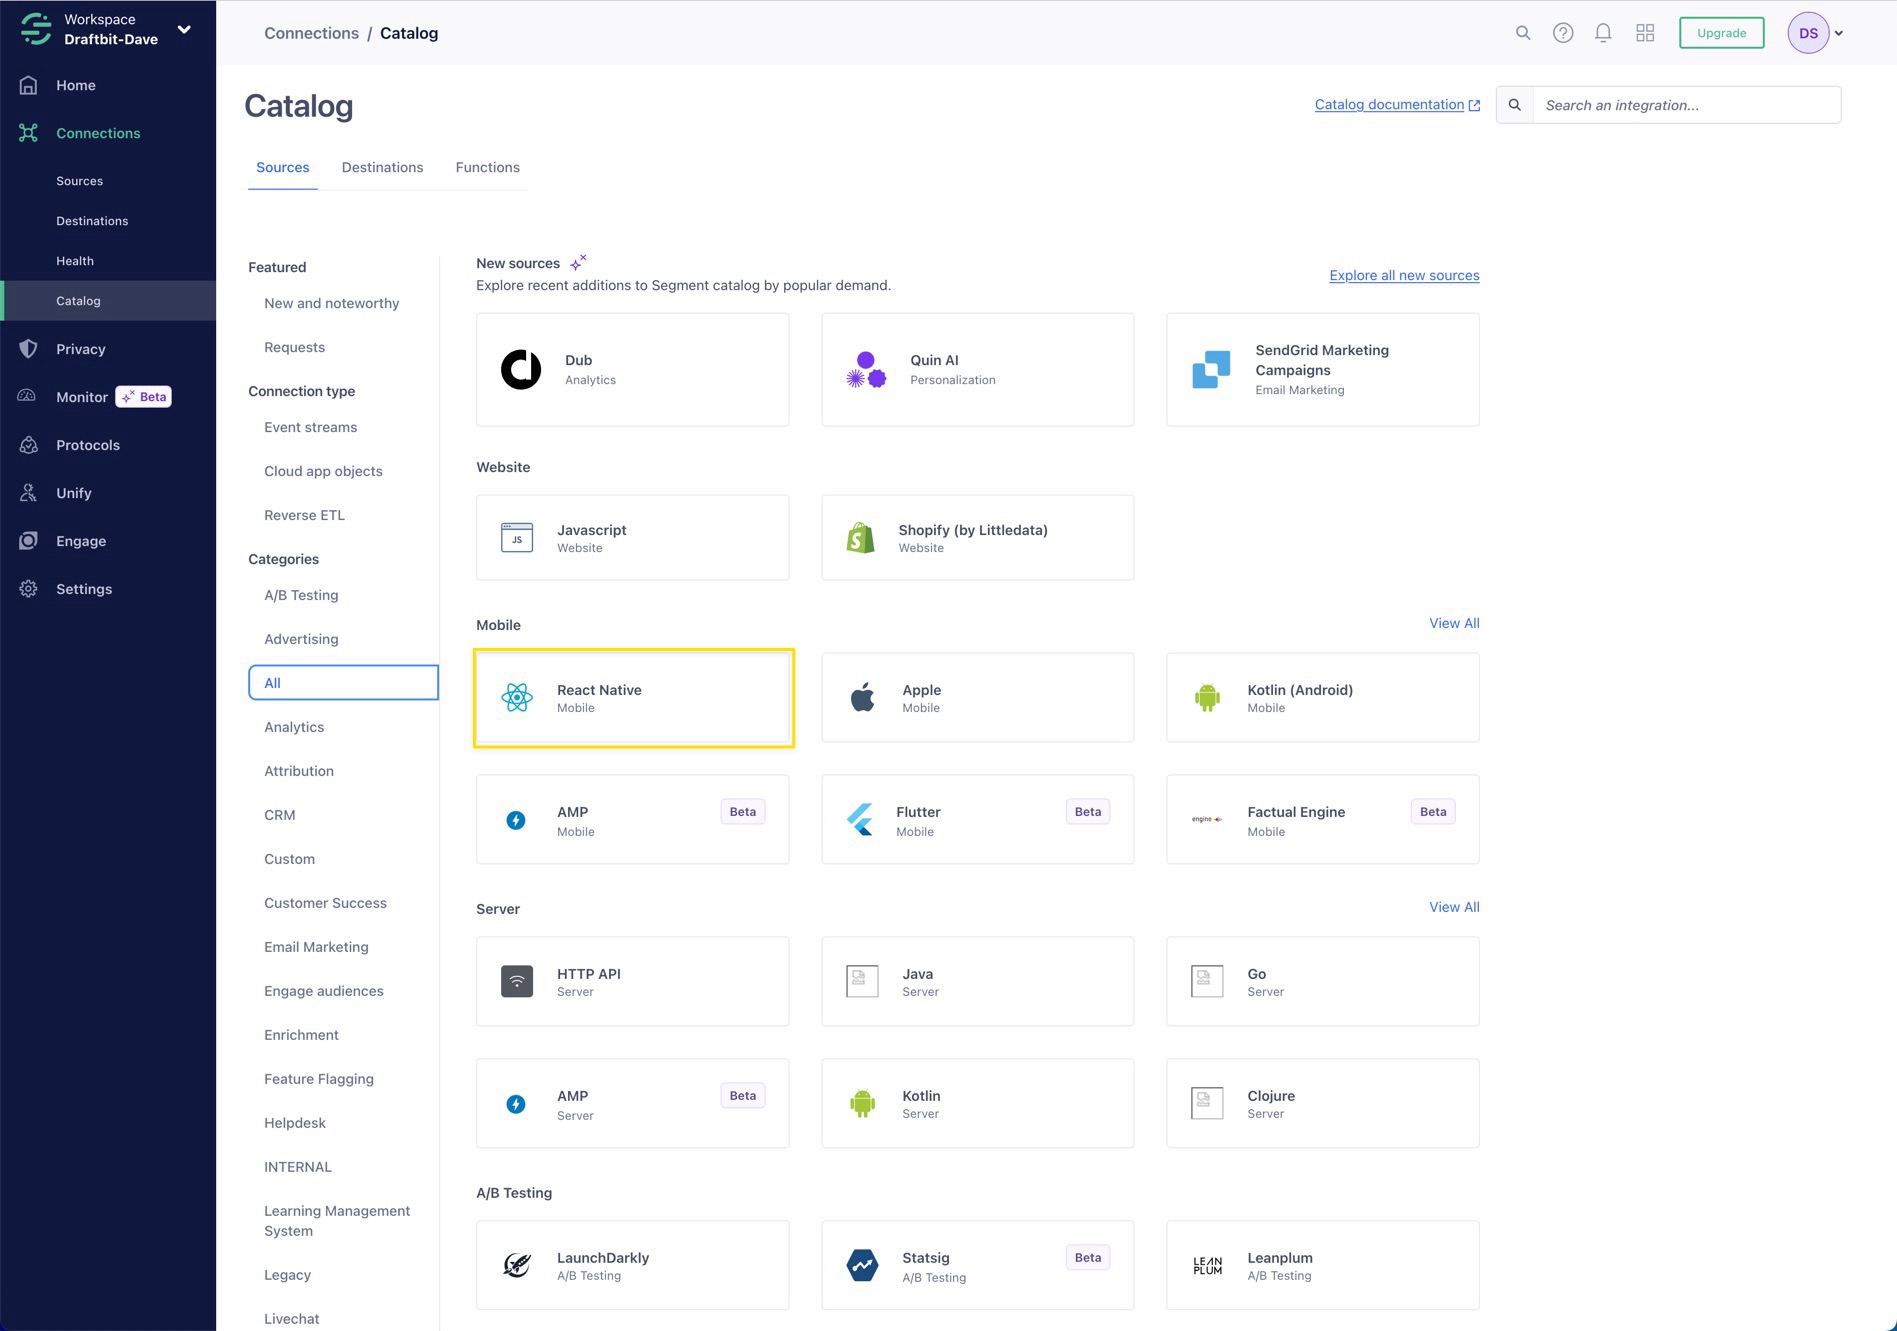This screenshot has width=1897, height=1331.
Task: Click the Flutter logo icon
Action: [x=860, y=820]
